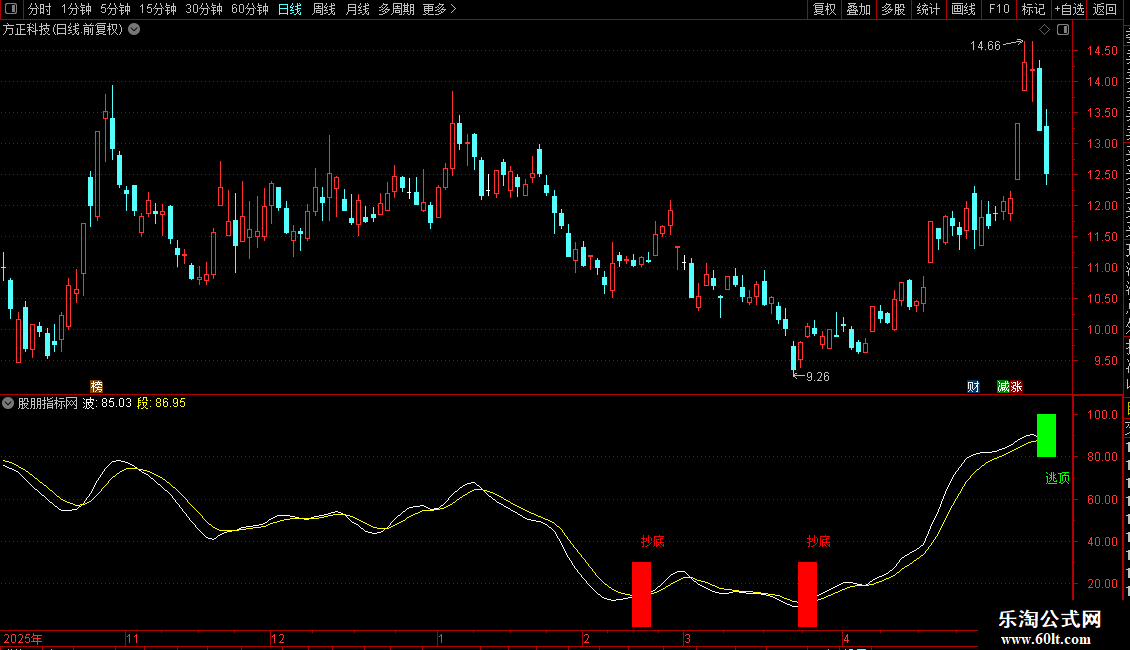Select the 30分钟 period tab
1130x650 pixels.
(203, 9)
